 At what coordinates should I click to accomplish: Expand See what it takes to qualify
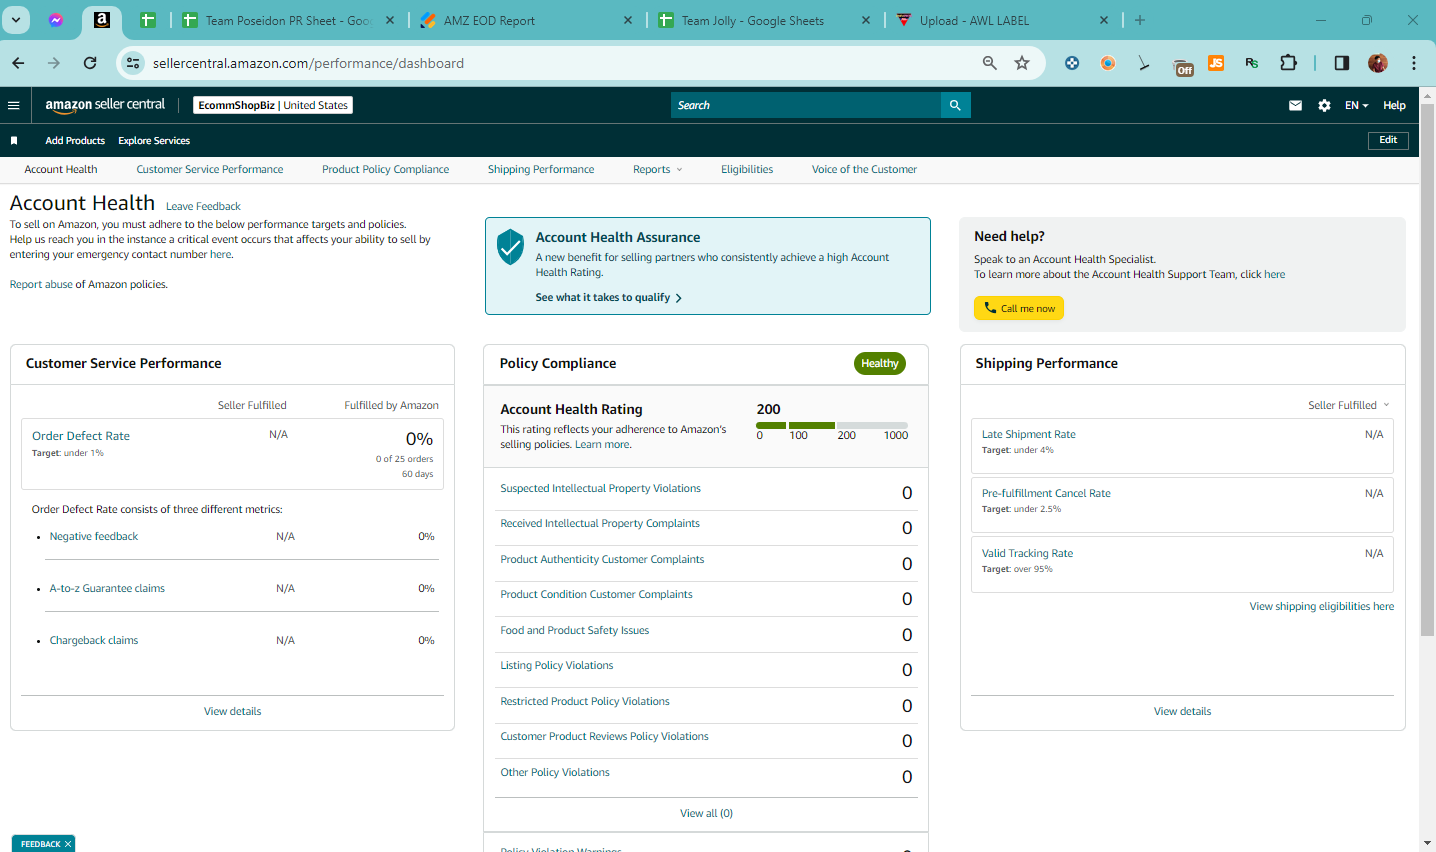tap(608, 298)
